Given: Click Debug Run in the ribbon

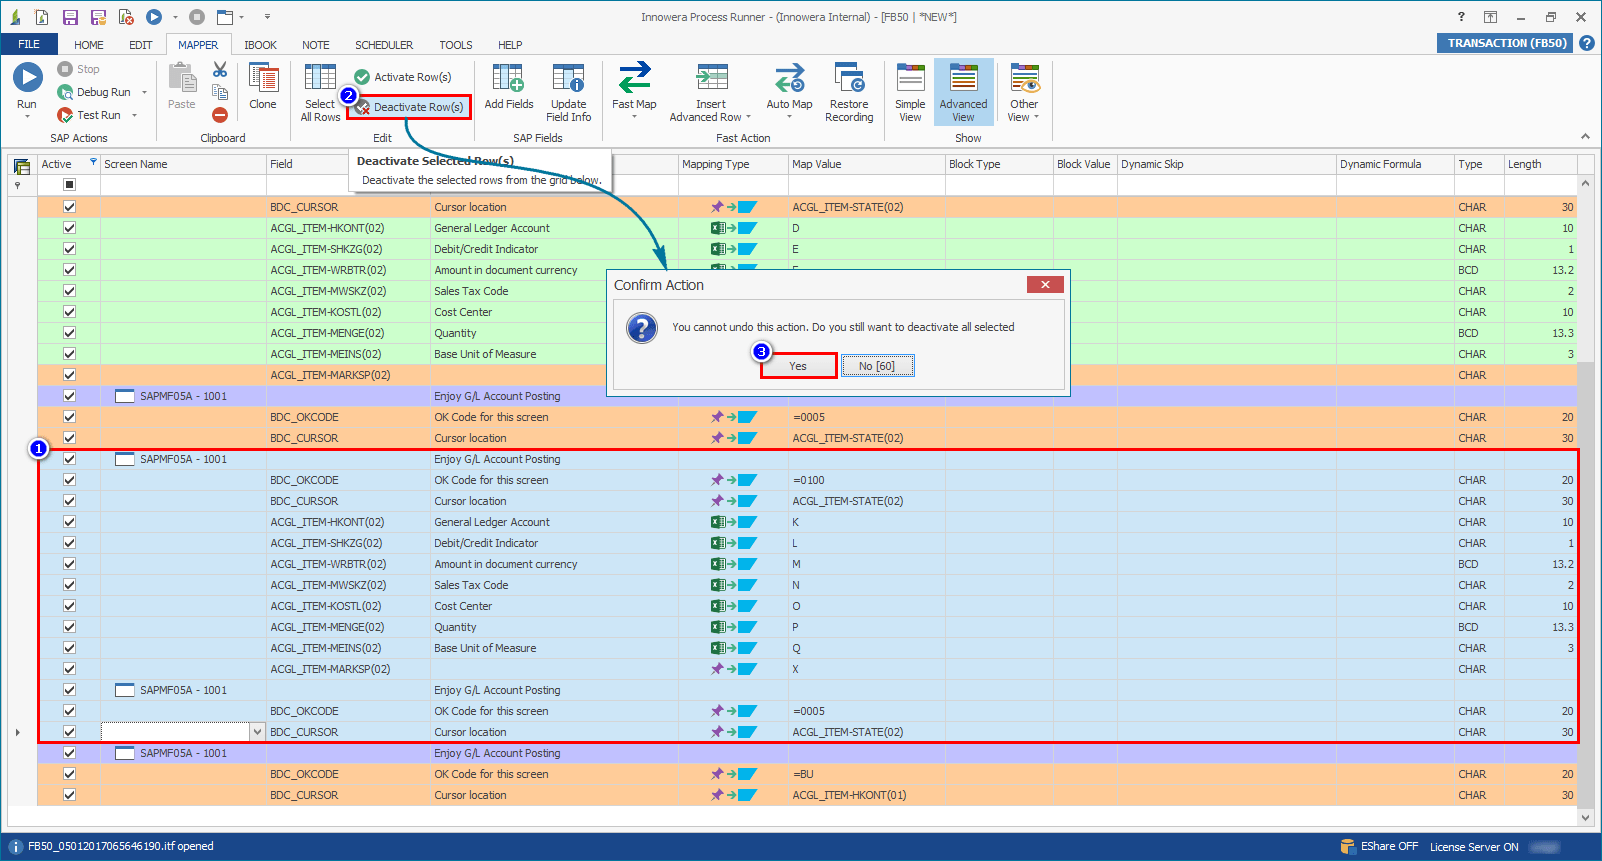Looking at the screenshot, I should click(94, 92).
